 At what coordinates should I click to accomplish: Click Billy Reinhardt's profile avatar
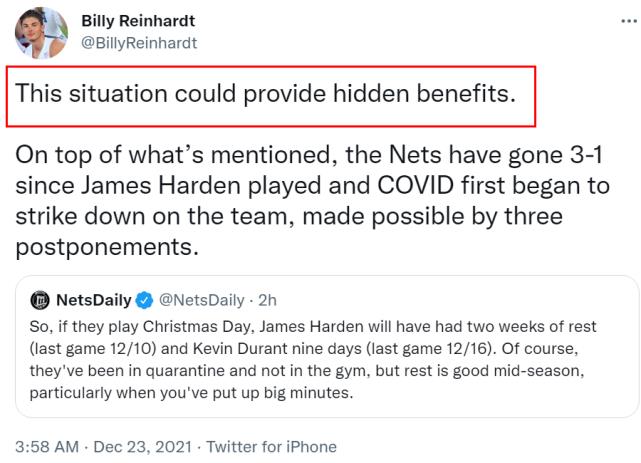pyautogui.click(x=40, y=32)
